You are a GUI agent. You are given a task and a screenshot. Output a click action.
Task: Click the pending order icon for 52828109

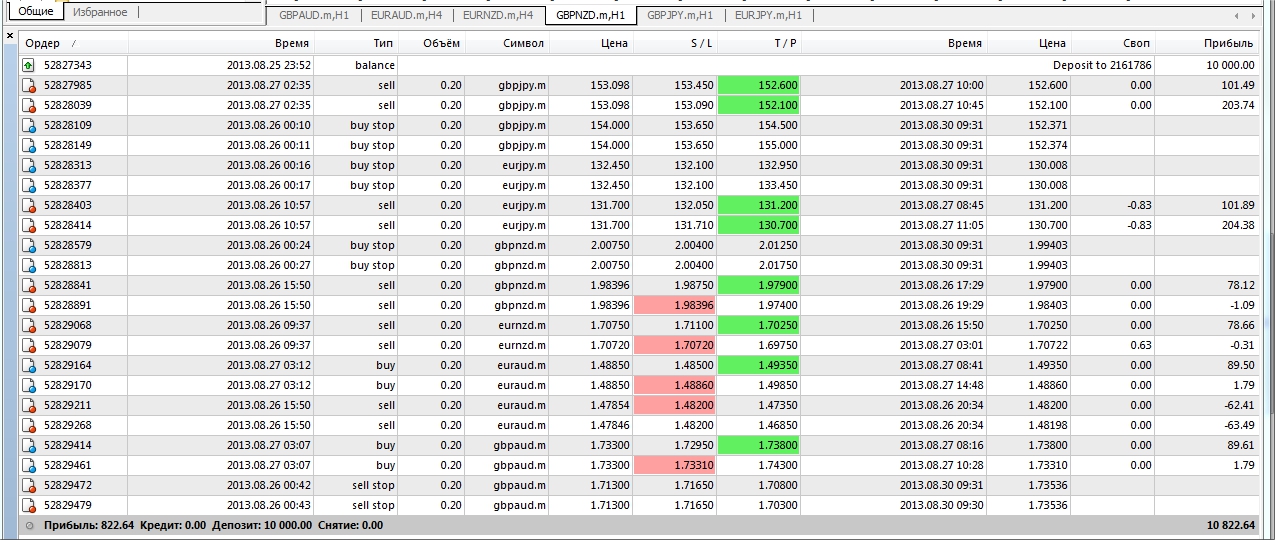[x=30, y=125]
